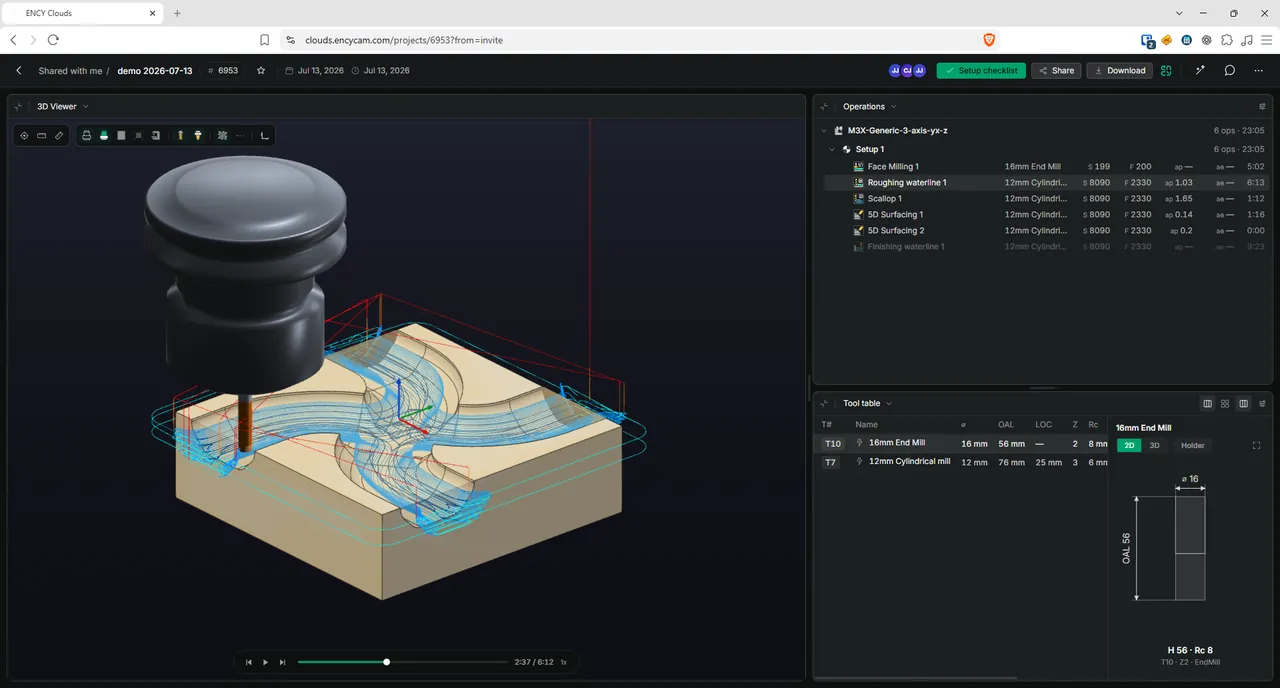Collapse the M3X-Generic-3-axis-yx-z machine node
1280x688 pixels.
[x=824, y=130]
